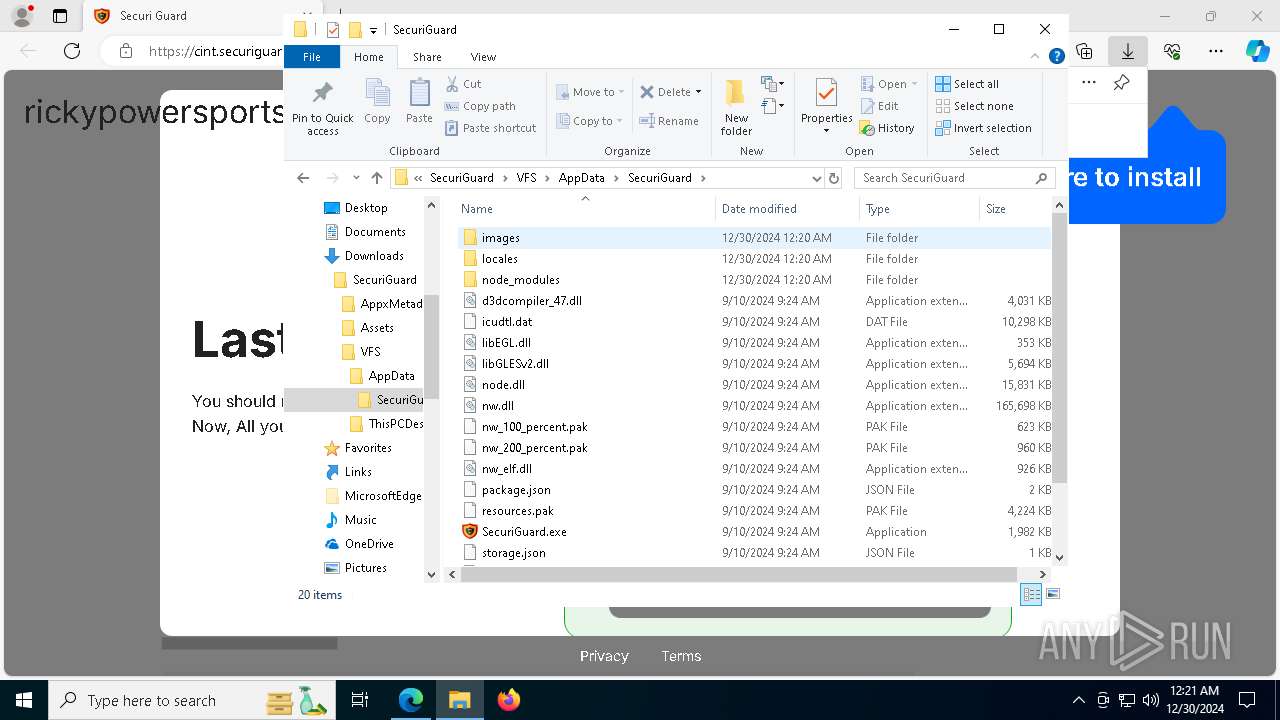This screenshot has height=720, width=1280.
Task: Open recent locations dropdown
Action: pos(356,178)
